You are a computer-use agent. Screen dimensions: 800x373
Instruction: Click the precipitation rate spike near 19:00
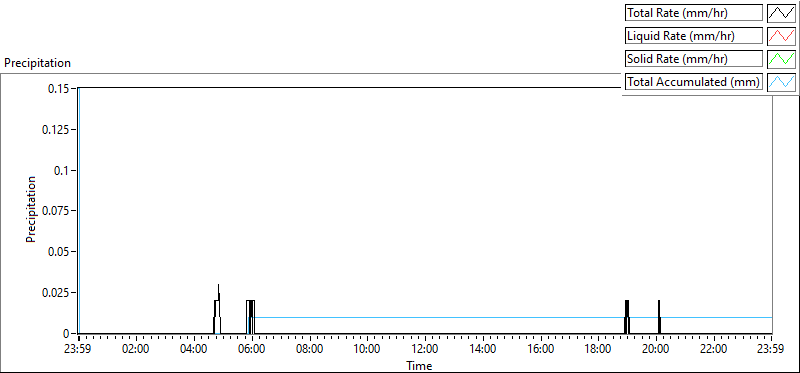click(x=627, y=317)
